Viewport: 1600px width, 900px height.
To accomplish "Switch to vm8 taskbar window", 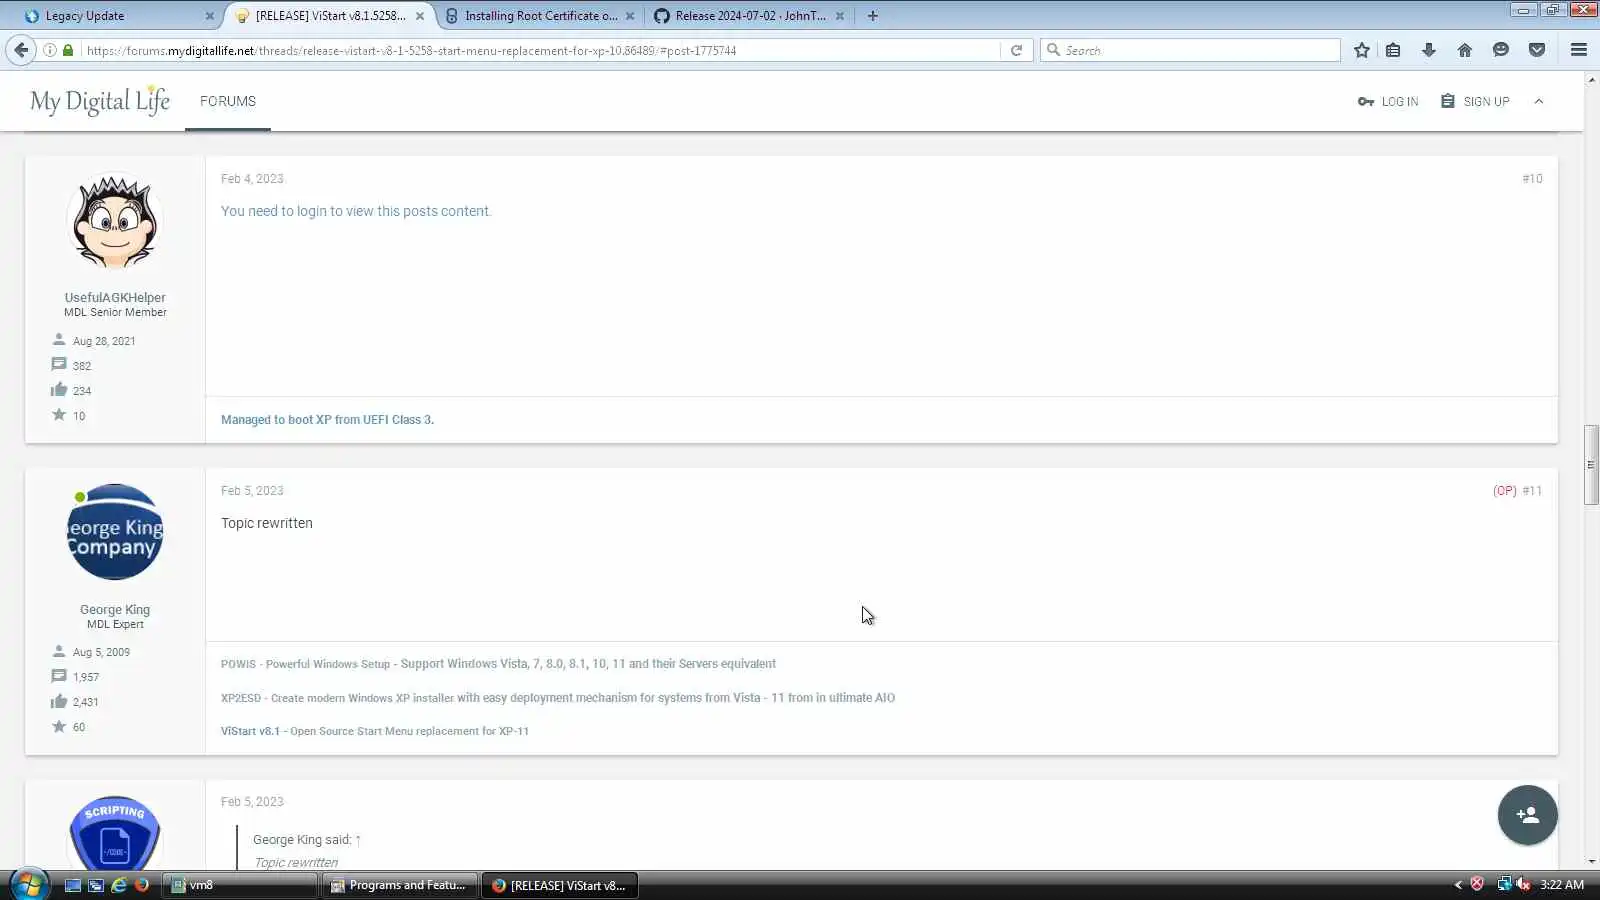I will 240,885.
